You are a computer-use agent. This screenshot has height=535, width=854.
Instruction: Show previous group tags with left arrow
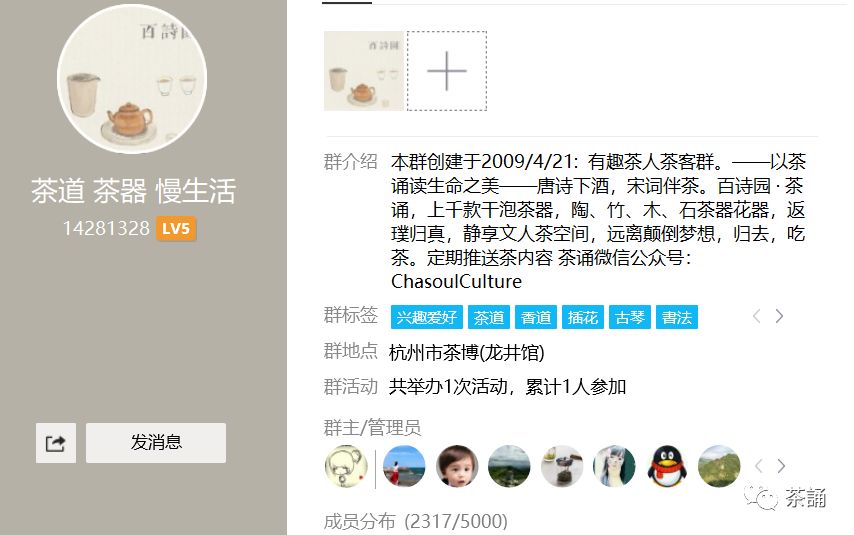757,317
